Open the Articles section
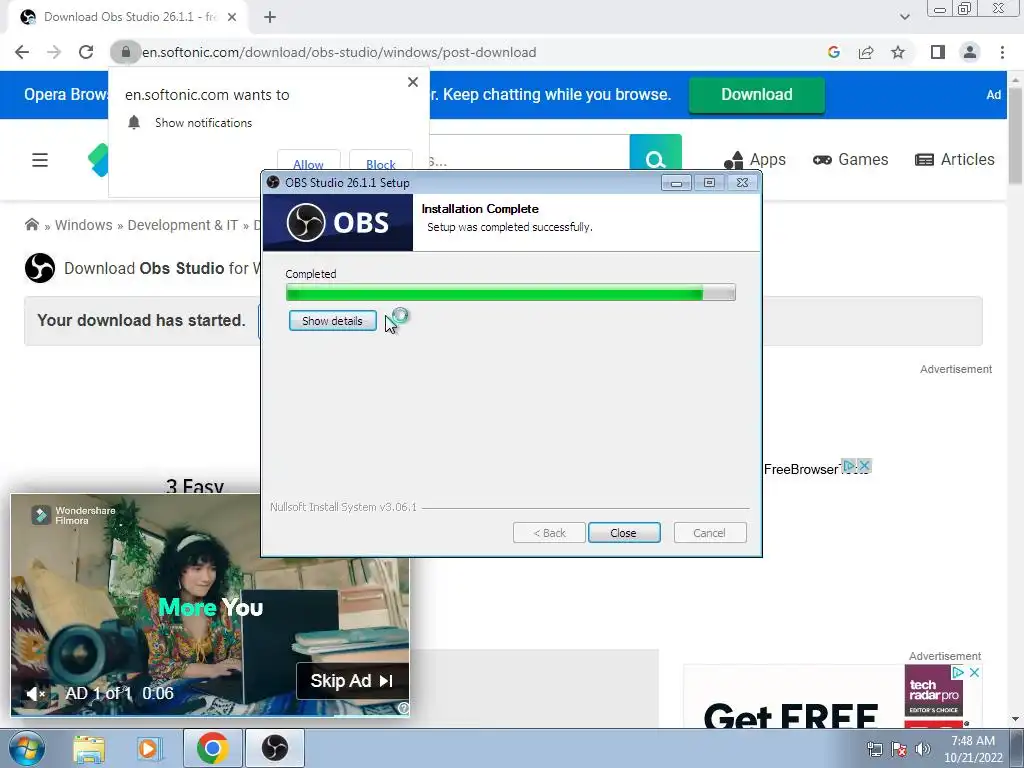This screenshot has width=1024, height=768. [955, 159]
